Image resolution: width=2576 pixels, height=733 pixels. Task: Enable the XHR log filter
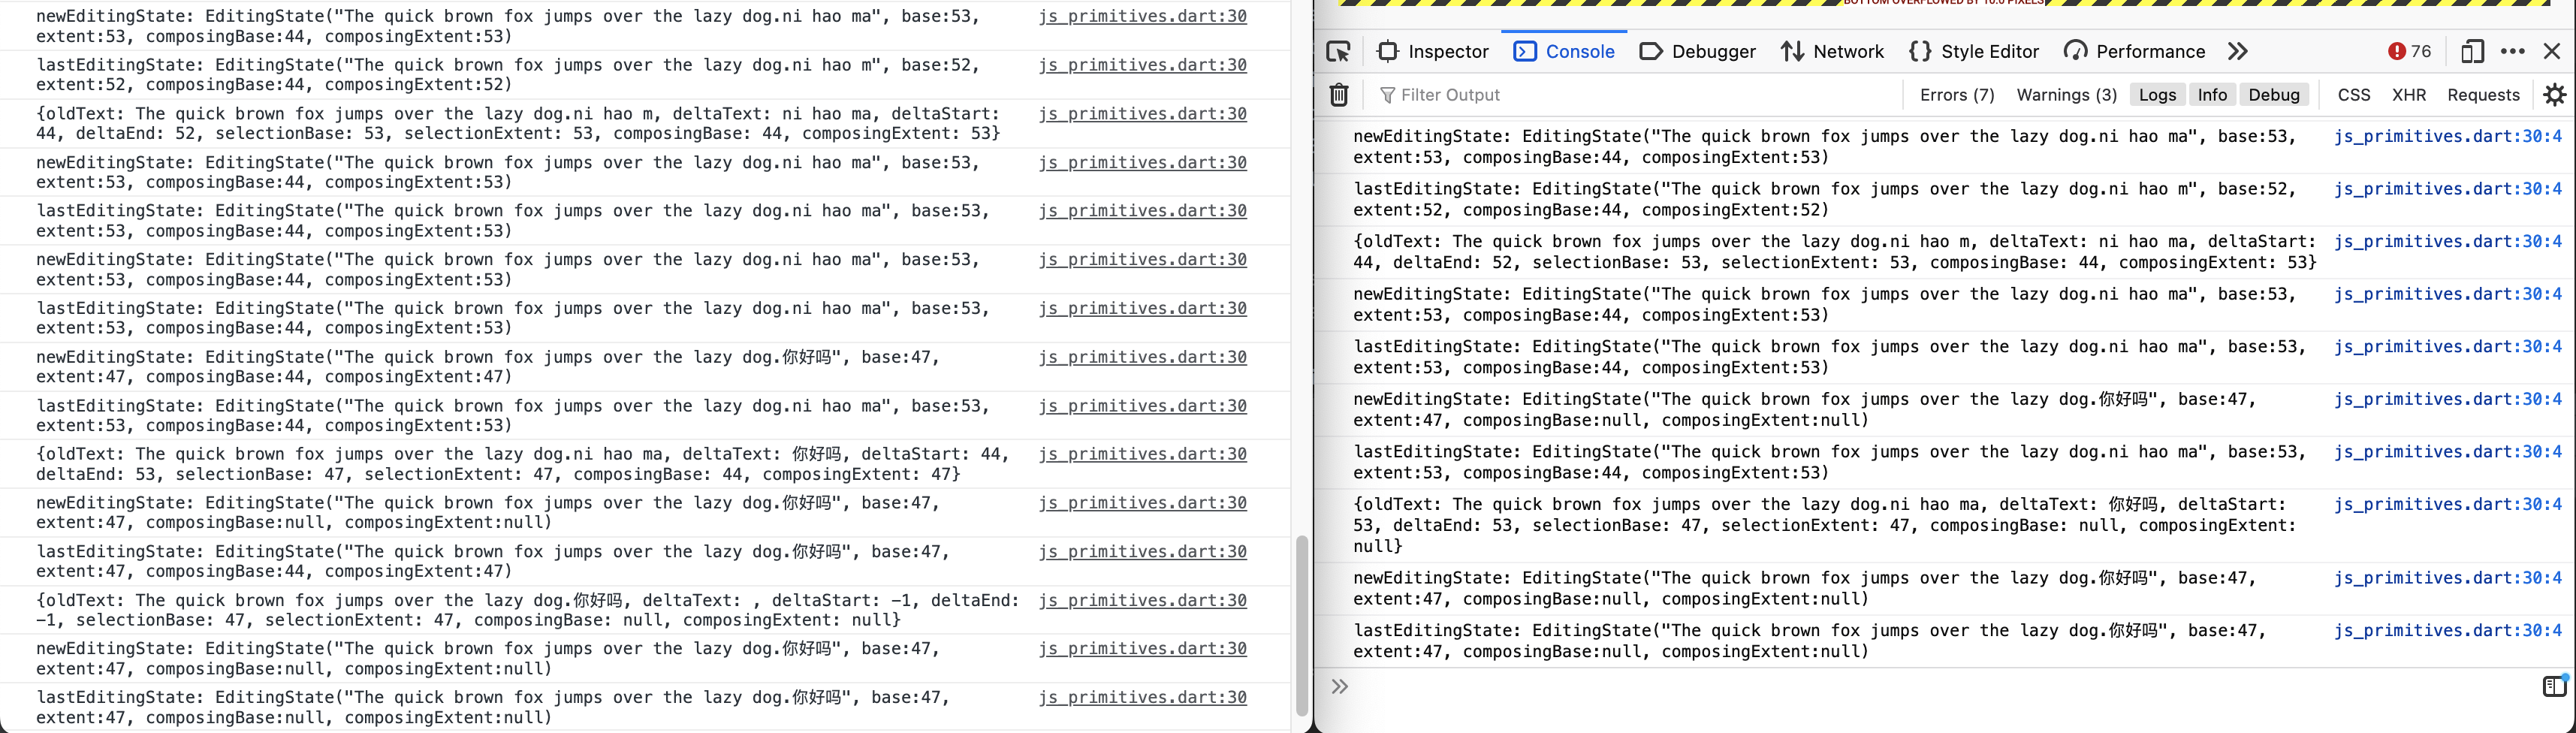click(x=2409, y=94)
